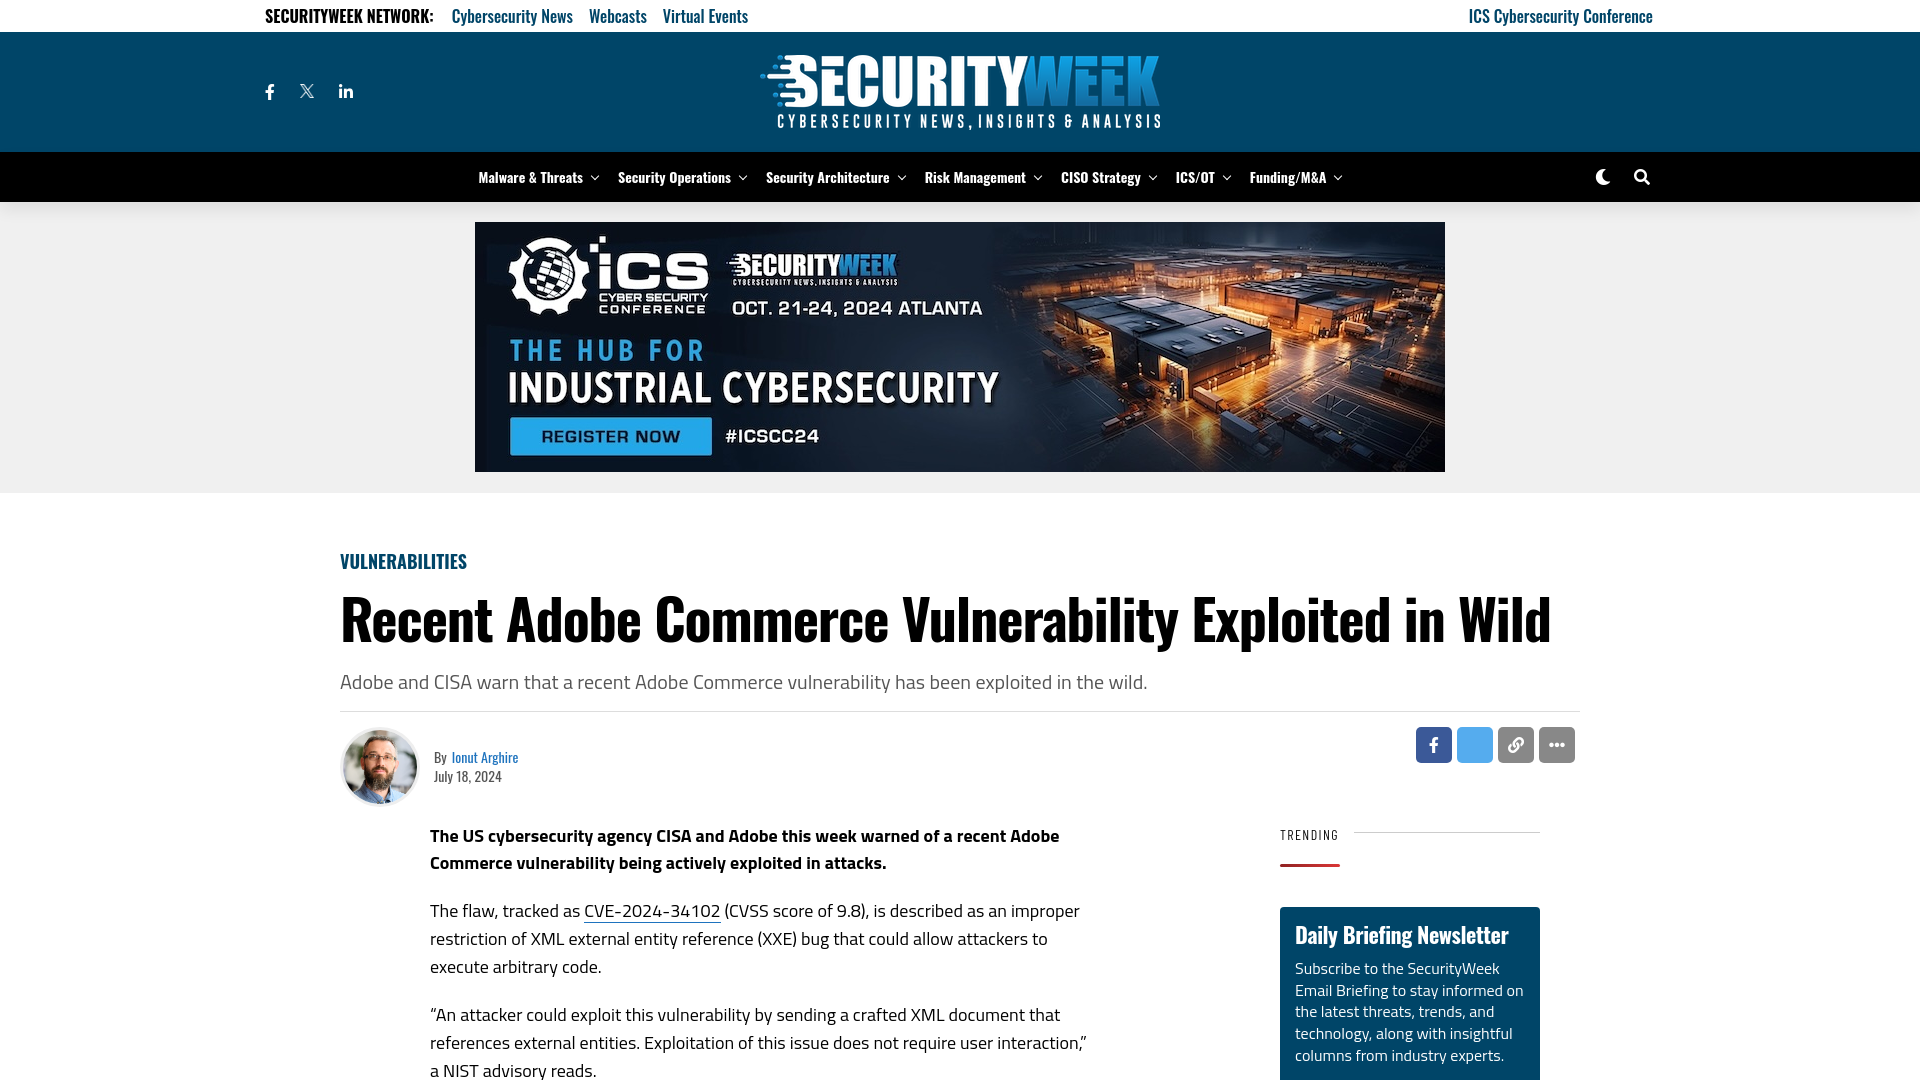
Task: Click the CVE-2024-34102 vulnerability link
Action: [x=651, y=910]
